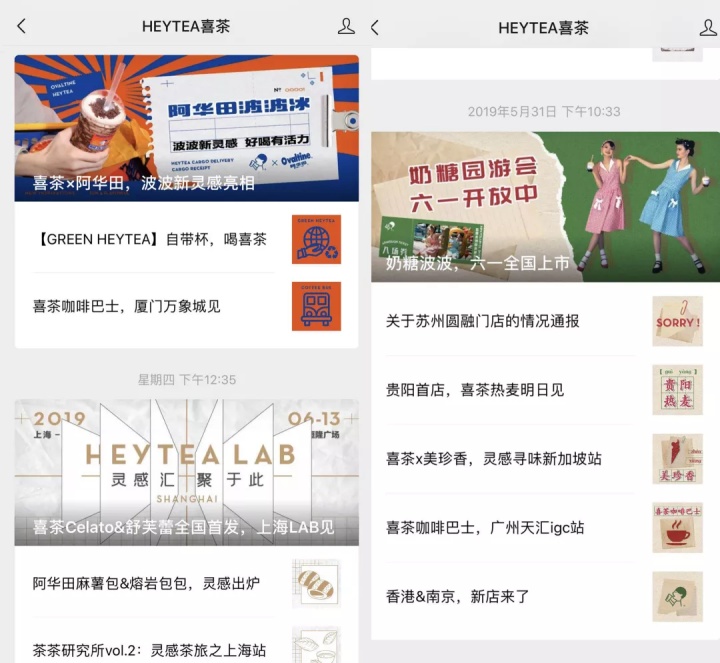Tap the SORRY! thumbnail
720x663 pixels.
pos(677,321)
